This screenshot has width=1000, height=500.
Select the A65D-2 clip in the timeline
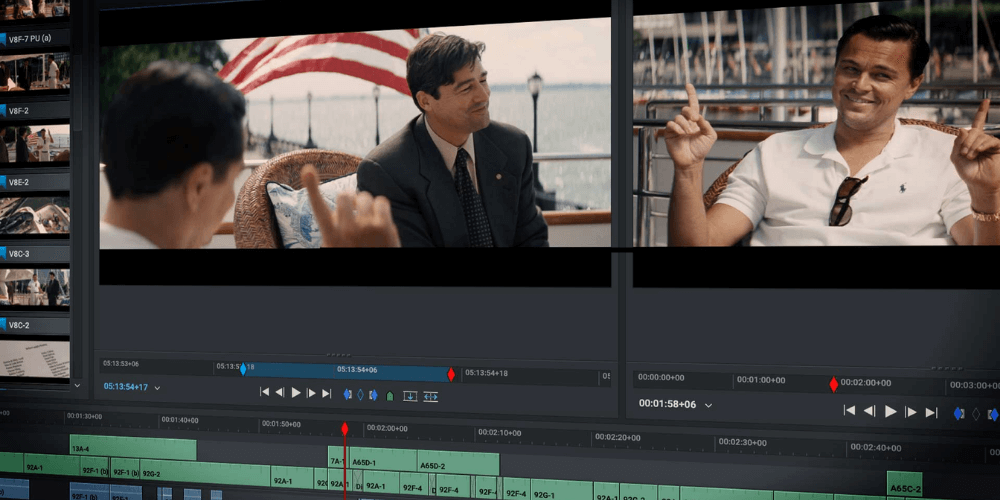point(458,462)
